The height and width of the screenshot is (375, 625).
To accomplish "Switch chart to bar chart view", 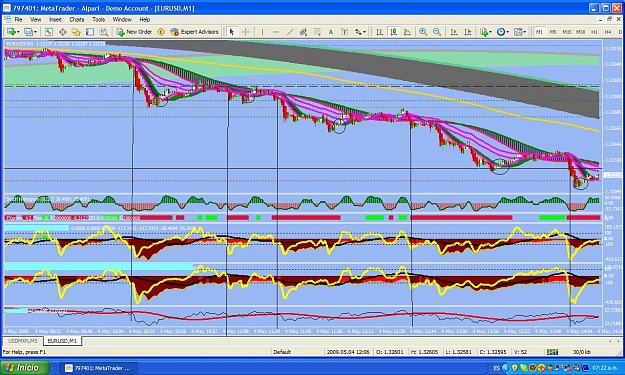I will tap(380, 32).
